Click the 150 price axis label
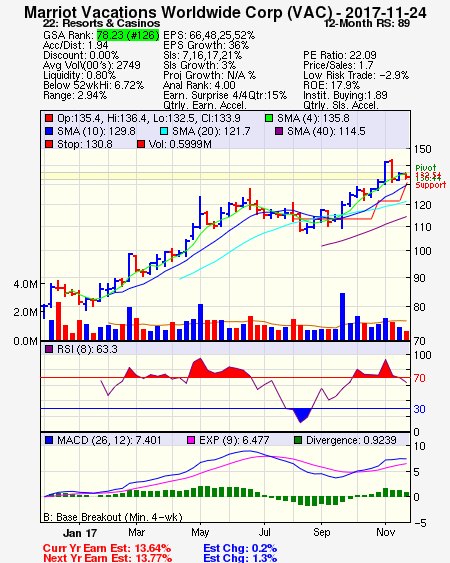 pyautogui.click(x=422, y=149)
